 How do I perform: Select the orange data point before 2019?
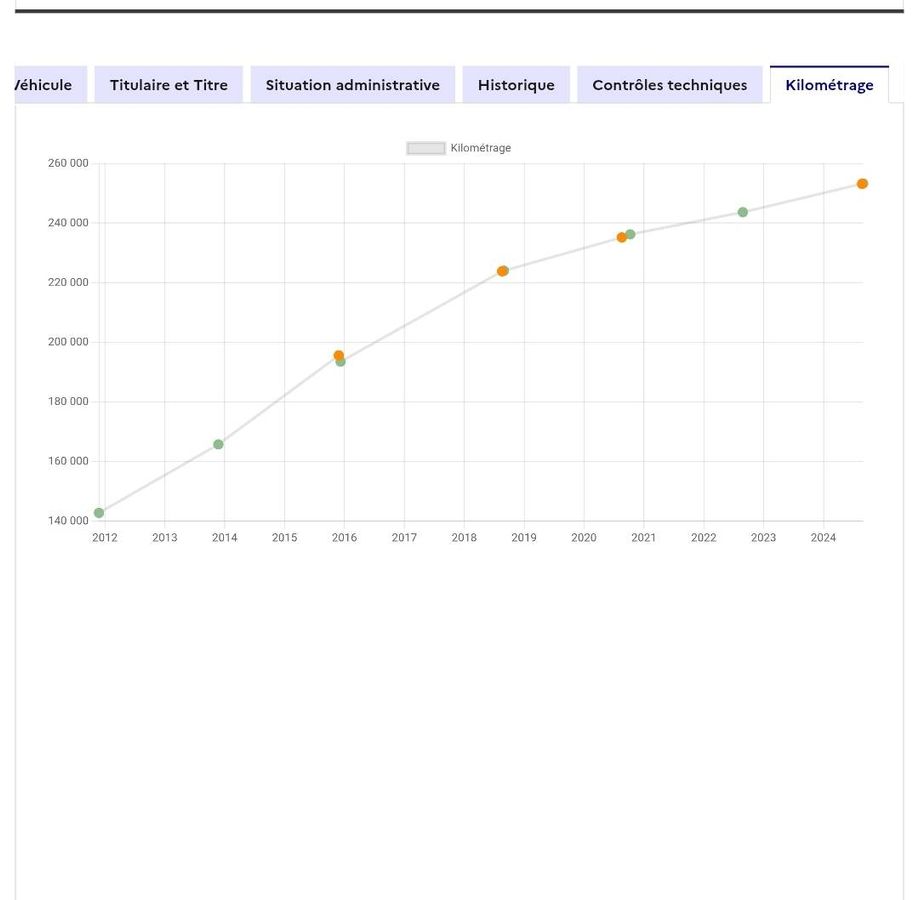click(x=502, y=271)
